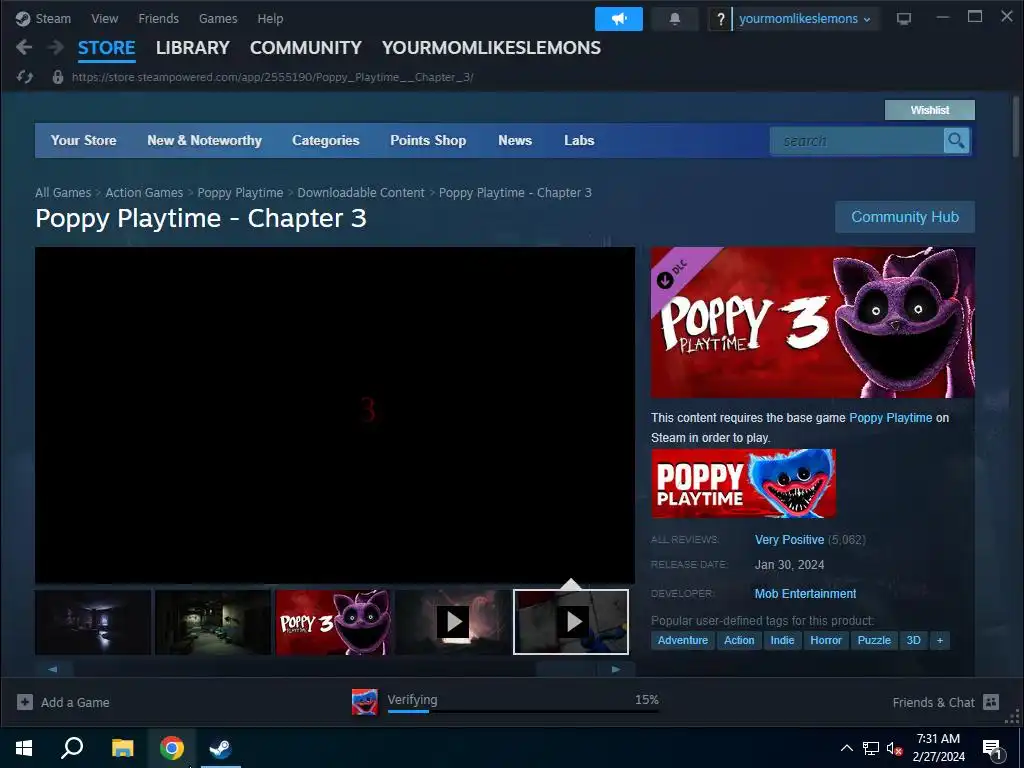Open the YOURMOMLIKESLEMONS profile tab
The width and height of the screenshot is (1024, 768).
click(491, 48)
